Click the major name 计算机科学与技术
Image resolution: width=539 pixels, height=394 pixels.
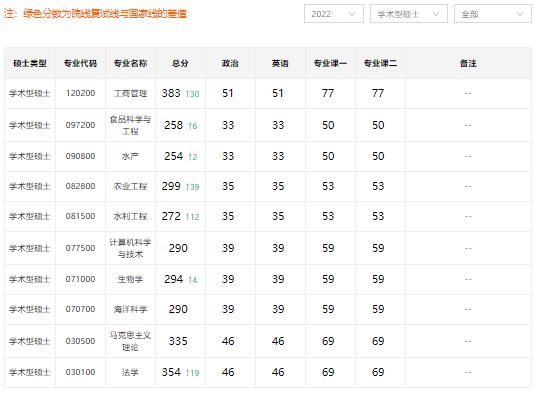[x=130, y=248]
